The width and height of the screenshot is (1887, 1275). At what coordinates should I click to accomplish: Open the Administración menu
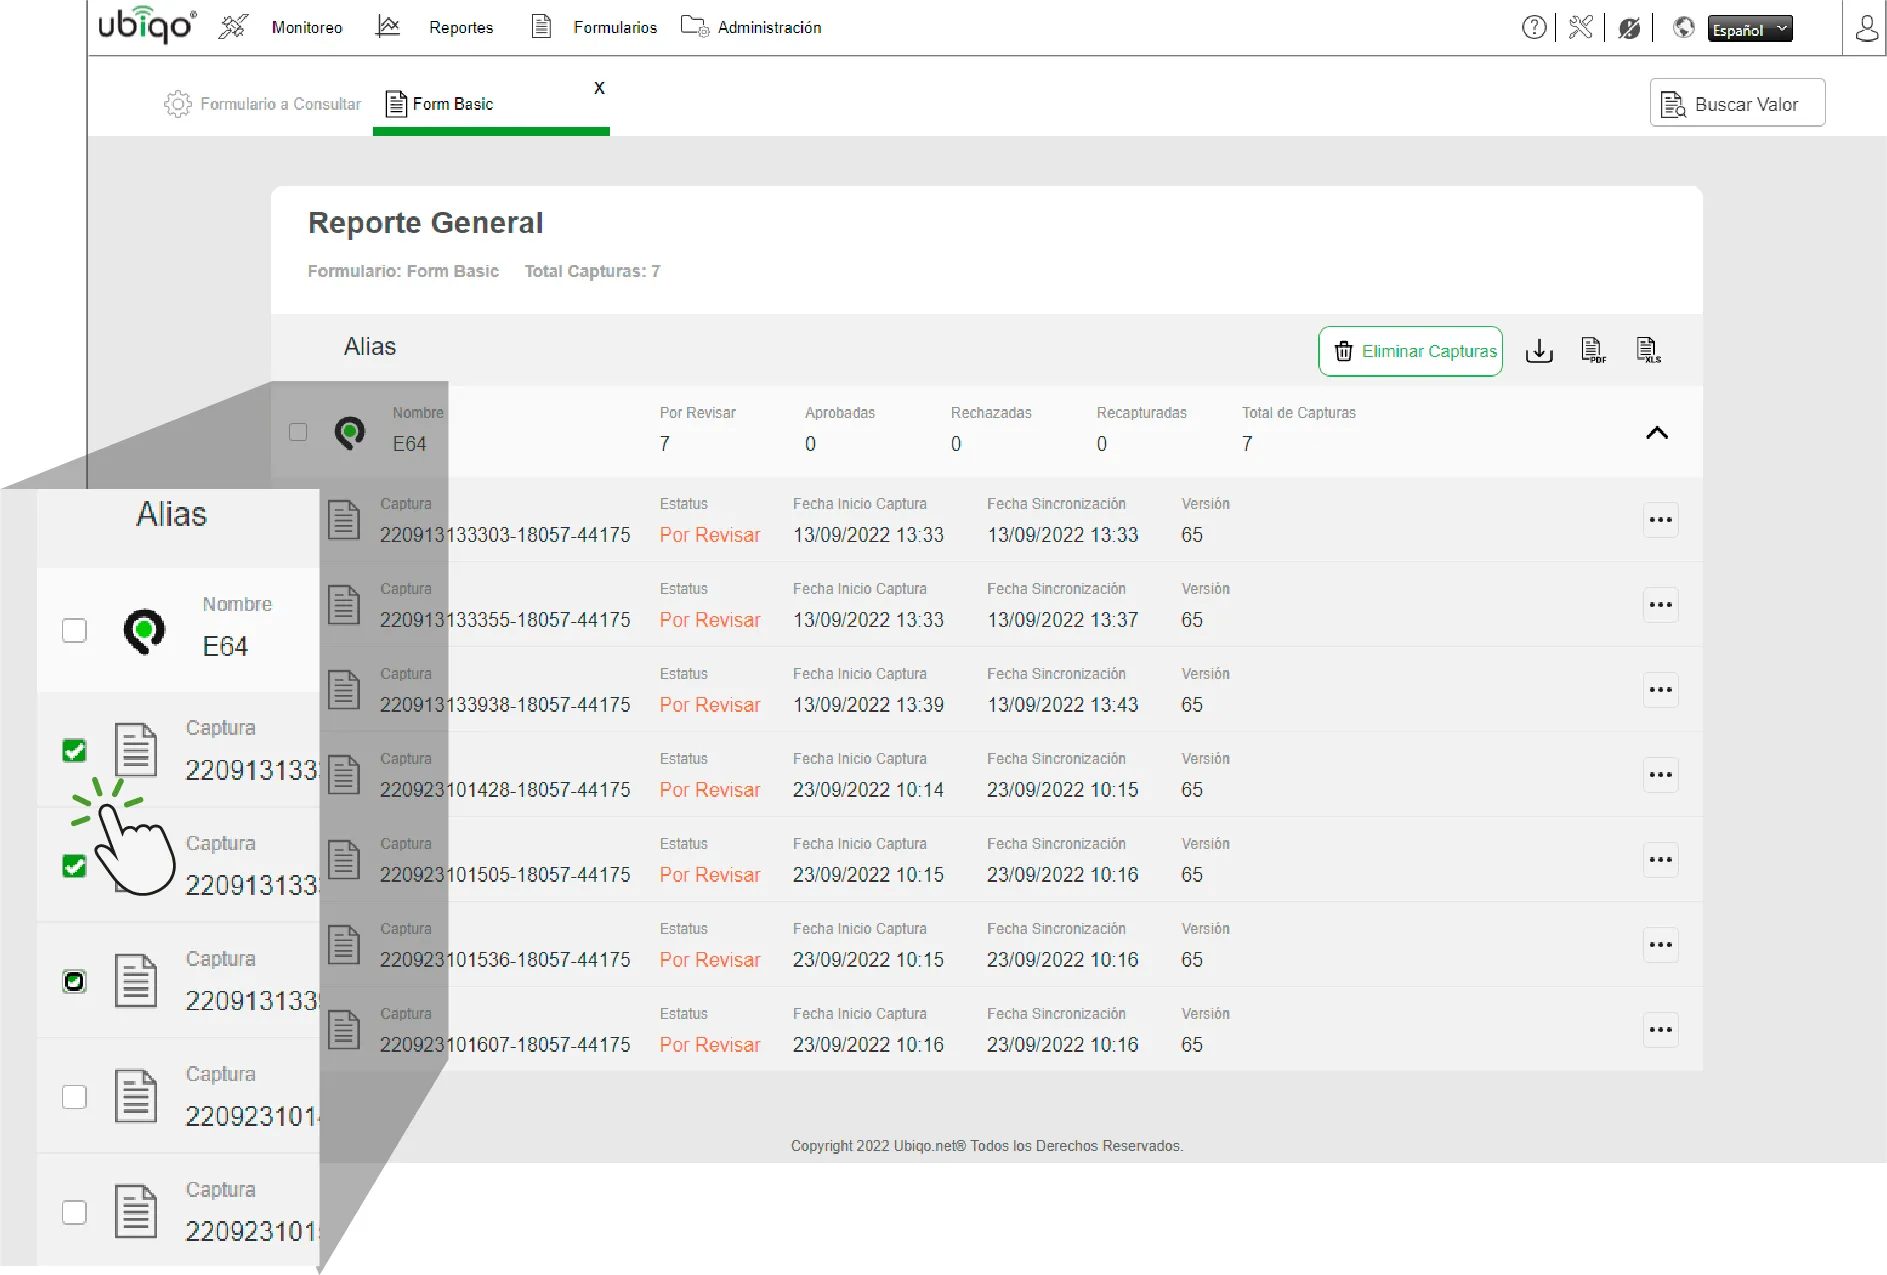(769, 28)
